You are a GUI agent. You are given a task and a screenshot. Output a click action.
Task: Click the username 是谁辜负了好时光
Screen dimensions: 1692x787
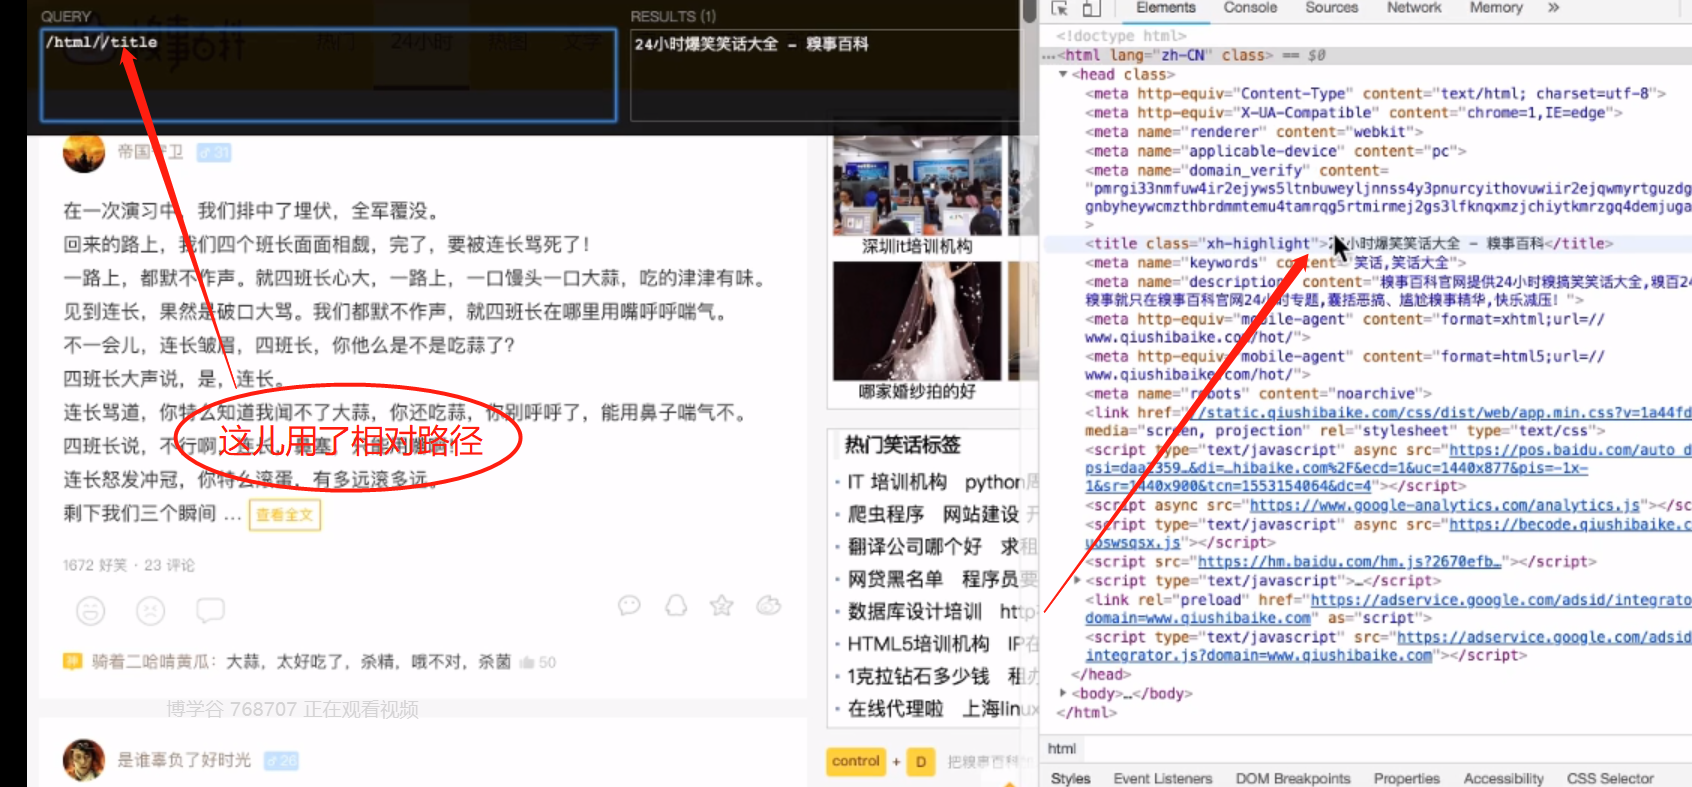tap(184, 760)
